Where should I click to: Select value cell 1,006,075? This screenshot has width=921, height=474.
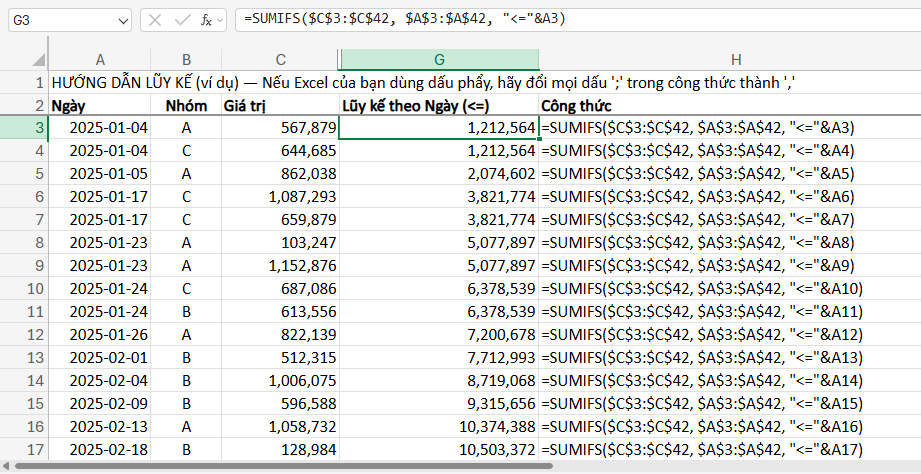[280, 381]
